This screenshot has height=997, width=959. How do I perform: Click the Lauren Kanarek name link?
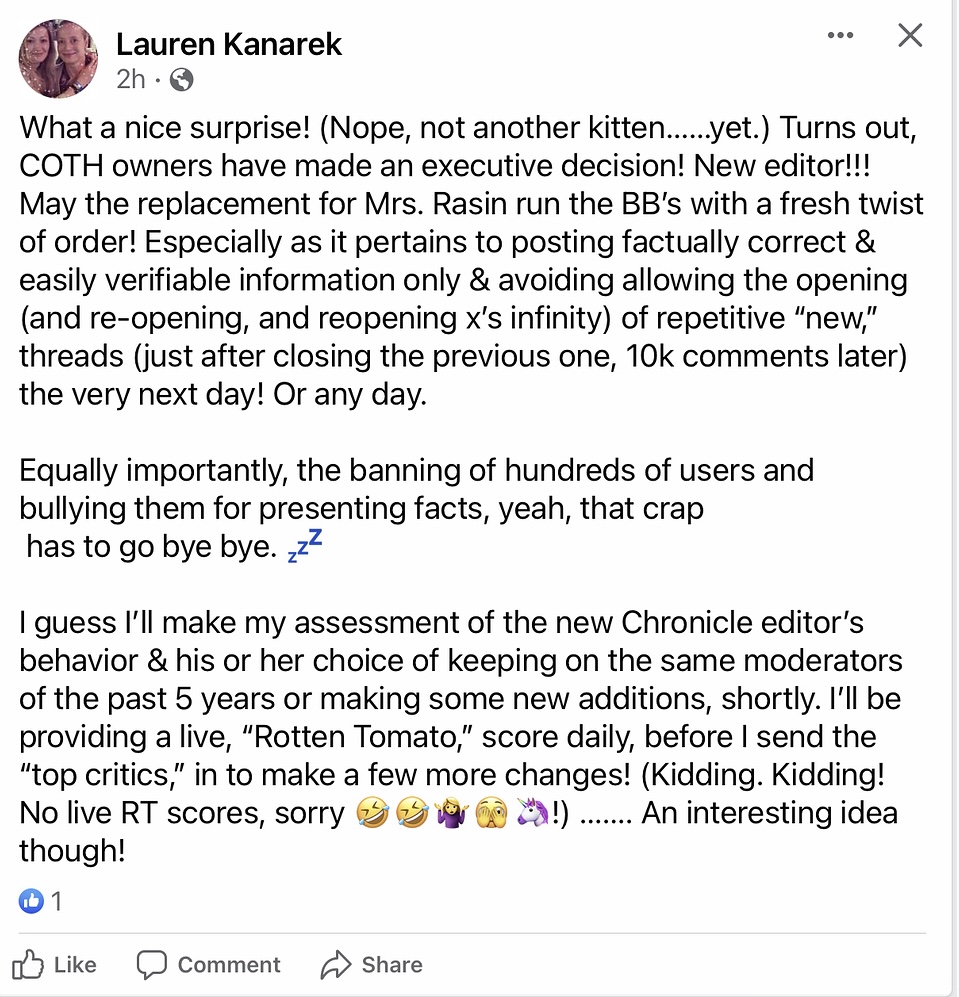point(229,45)
